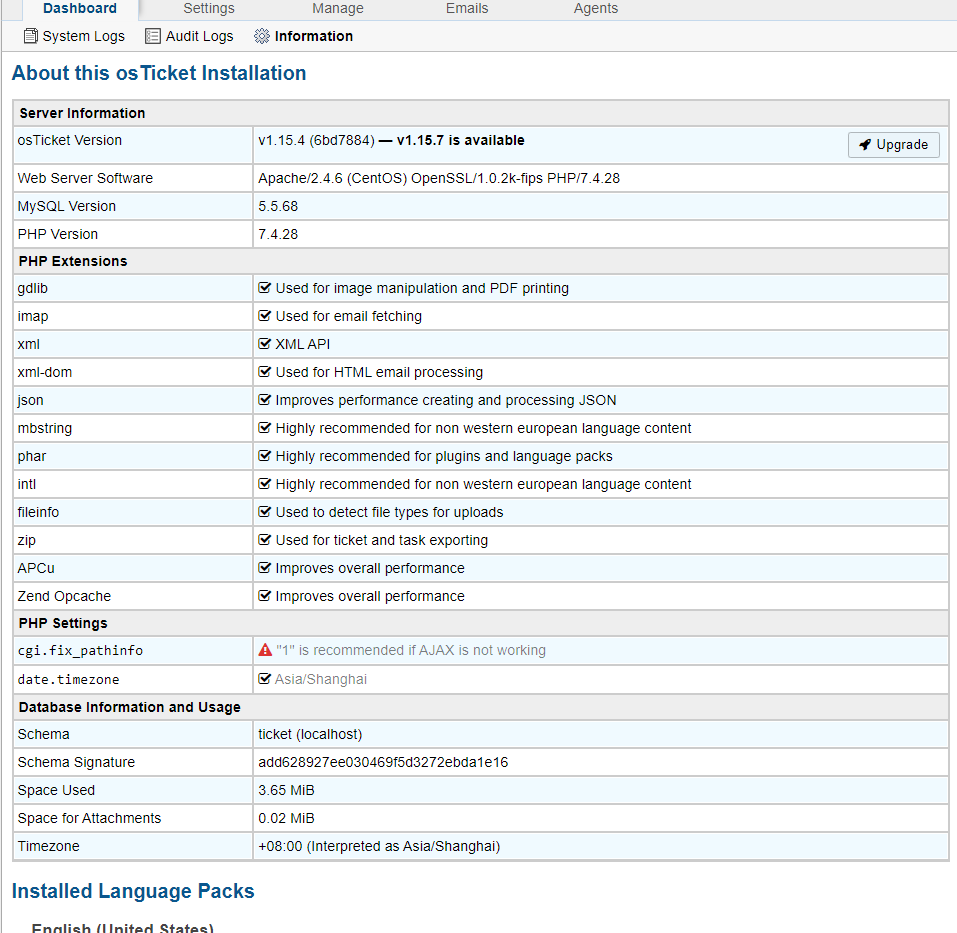Click the check icon beside XML API
Screen dimensions: 957x933
coord(264,344)
